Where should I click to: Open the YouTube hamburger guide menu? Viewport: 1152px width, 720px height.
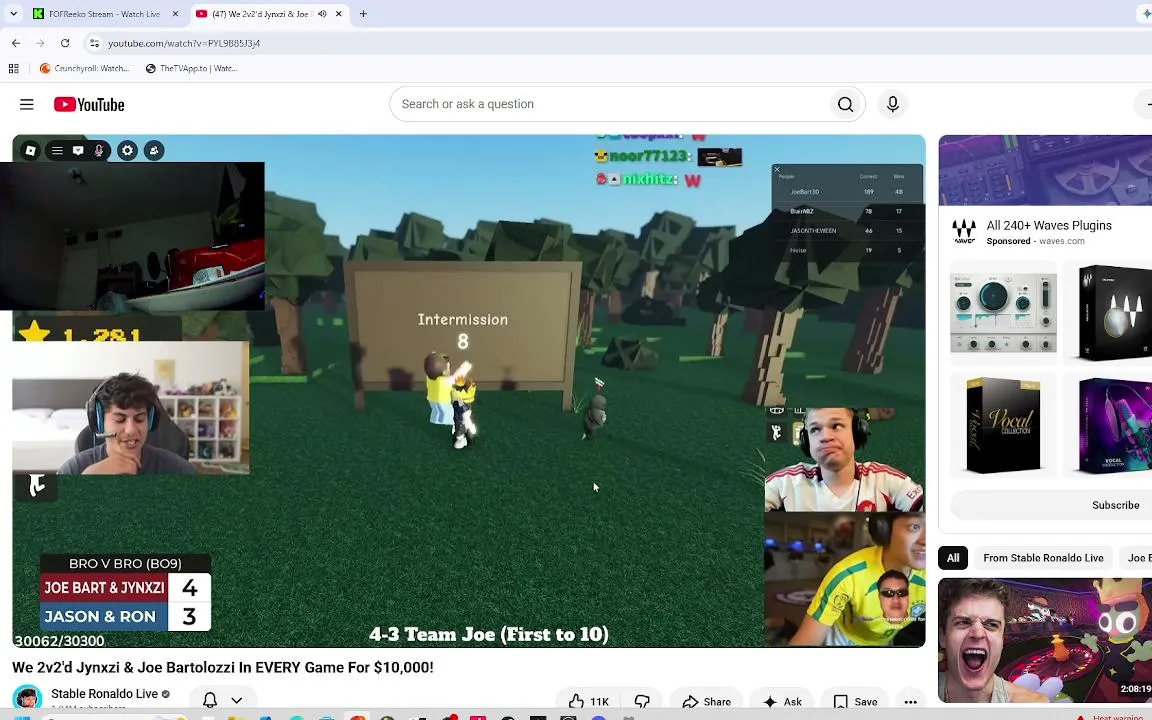[x=26, y=104]
